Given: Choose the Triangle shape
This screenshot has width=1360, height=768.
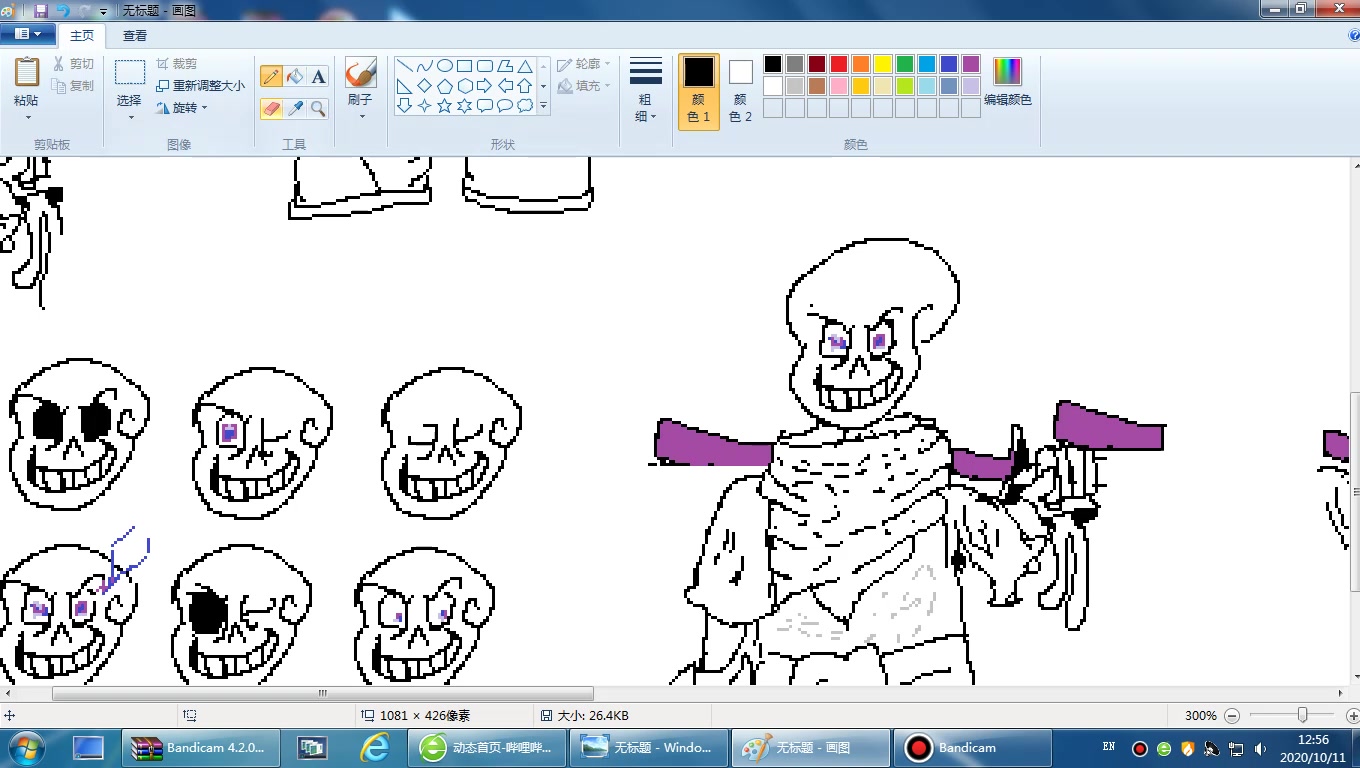Looking at the screenshot, I should point(525,66).
